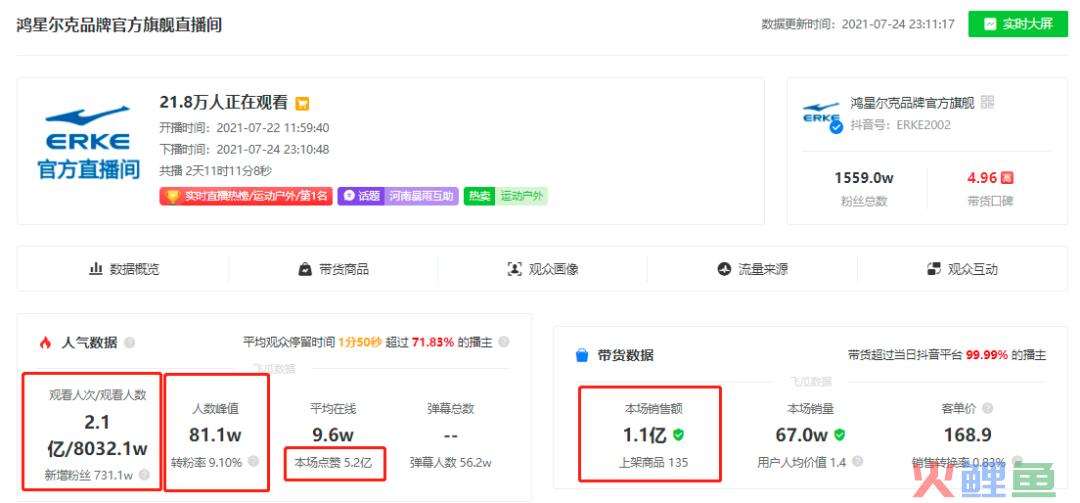Image resolution: width=1080 pixels, height=503 pixels.
Task: Switch to the 数据概览 tab
Action: (x=124, y=269)
